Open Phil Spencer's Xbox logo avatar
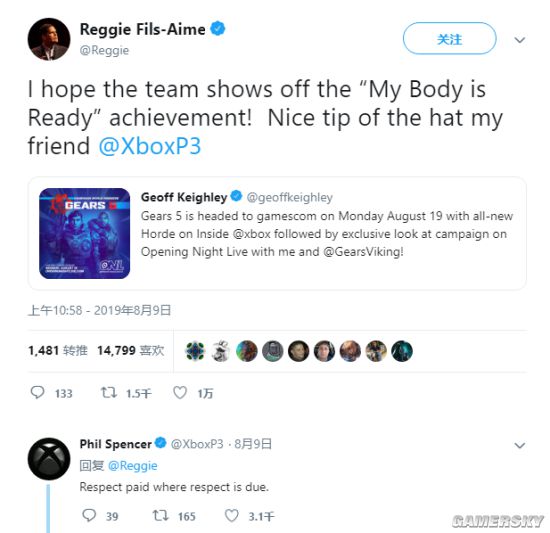The width and height of the screenshot is (550, 533). point(49,459)
